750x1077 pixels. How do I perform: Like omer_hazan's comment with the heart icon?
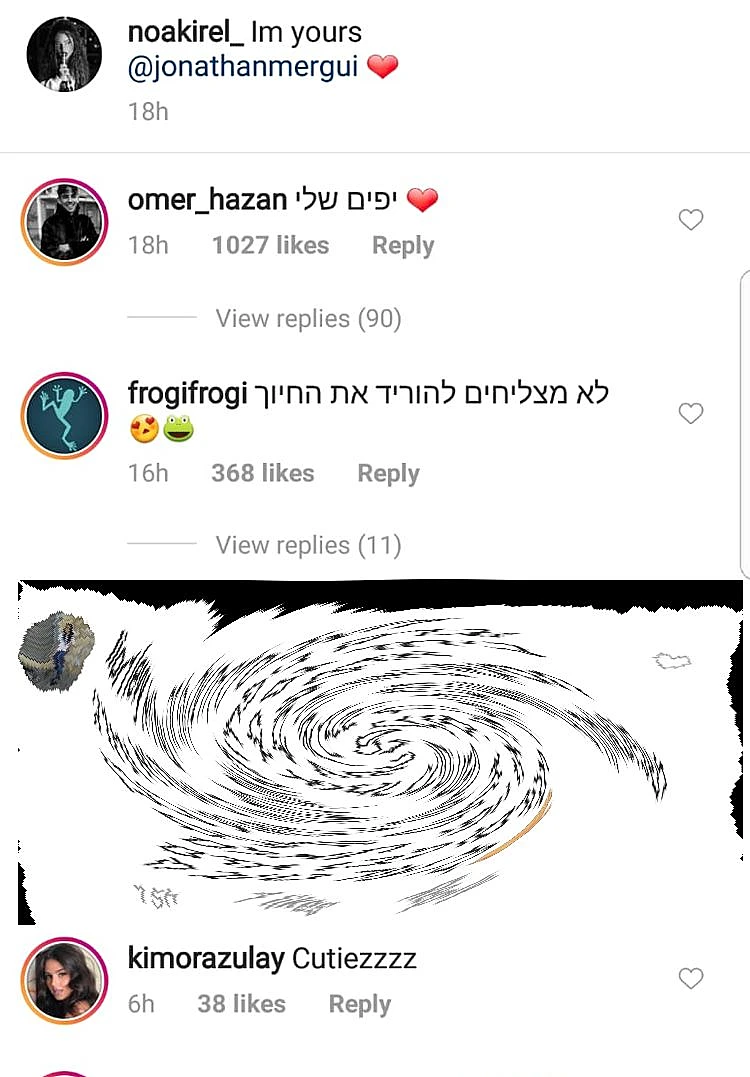(x=690, y=220)
